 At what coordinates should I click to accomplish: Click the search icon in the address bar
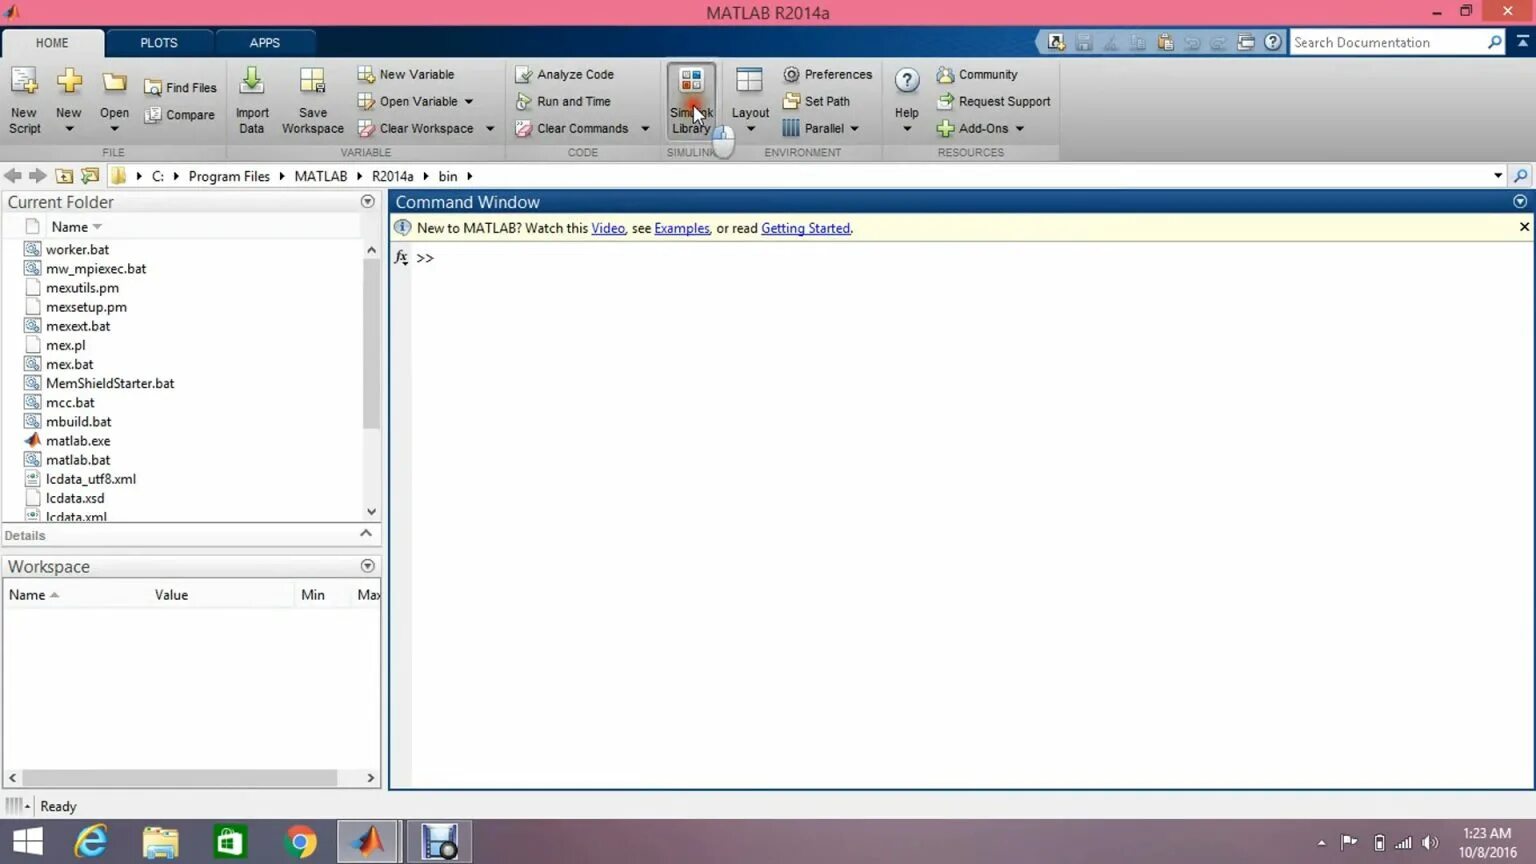pyautogui.click(x=1521, y=176)
